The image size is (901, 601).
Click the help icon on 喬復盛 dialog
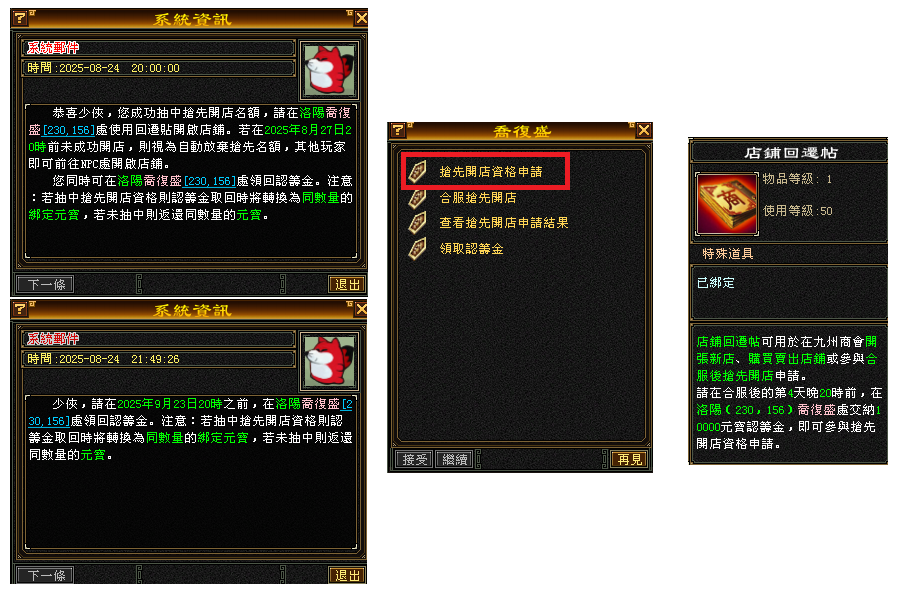point(398,130)
